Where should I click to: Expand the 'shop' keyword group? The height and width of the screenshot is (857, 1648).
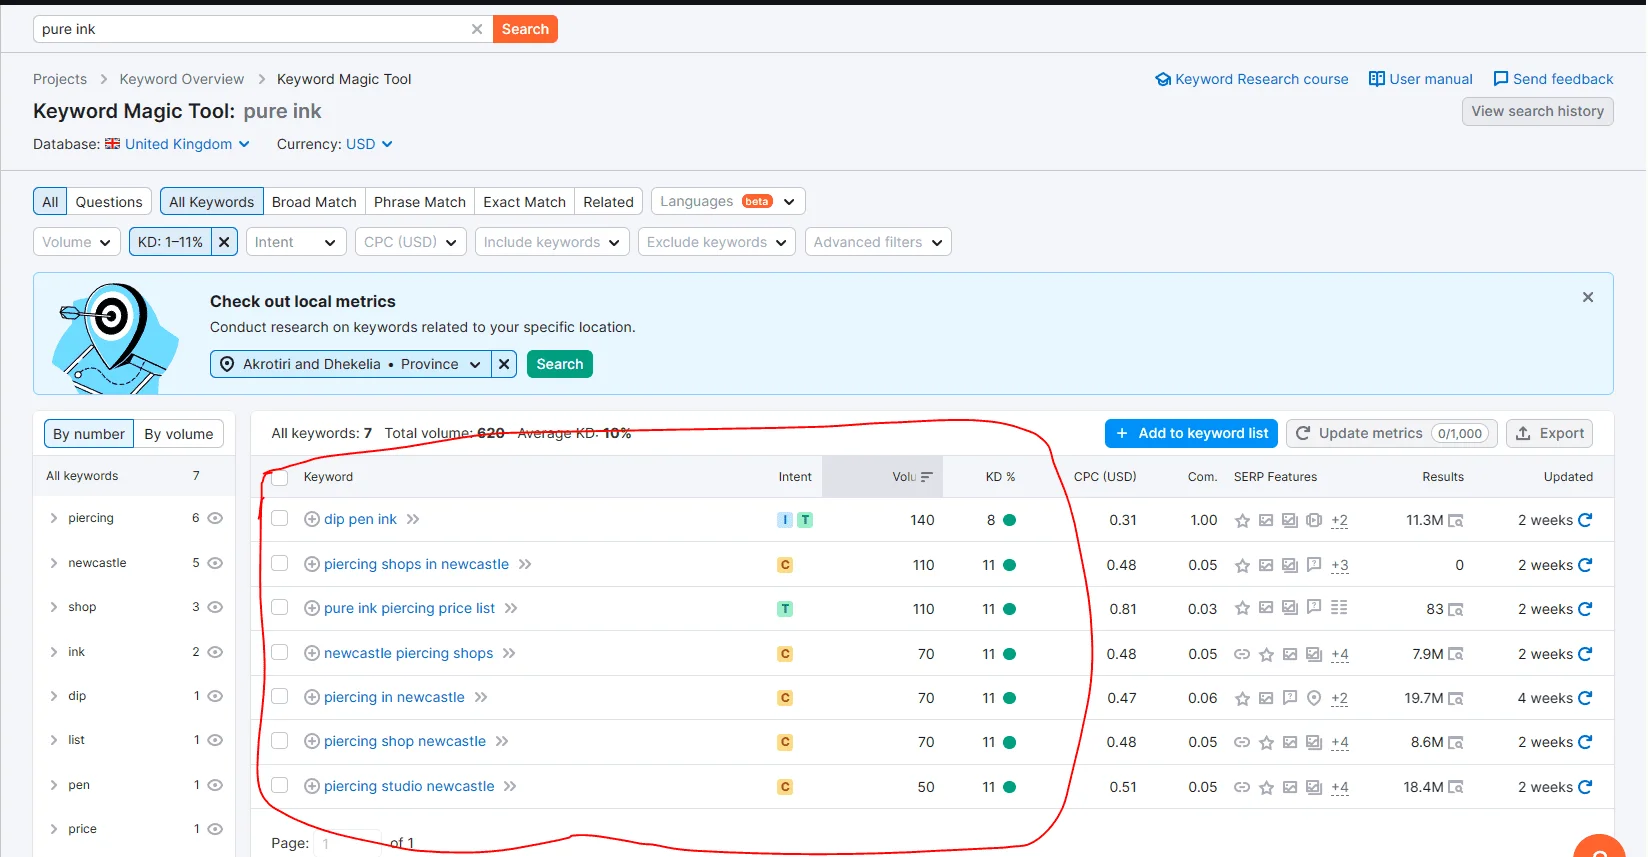[x=54, y=607]
